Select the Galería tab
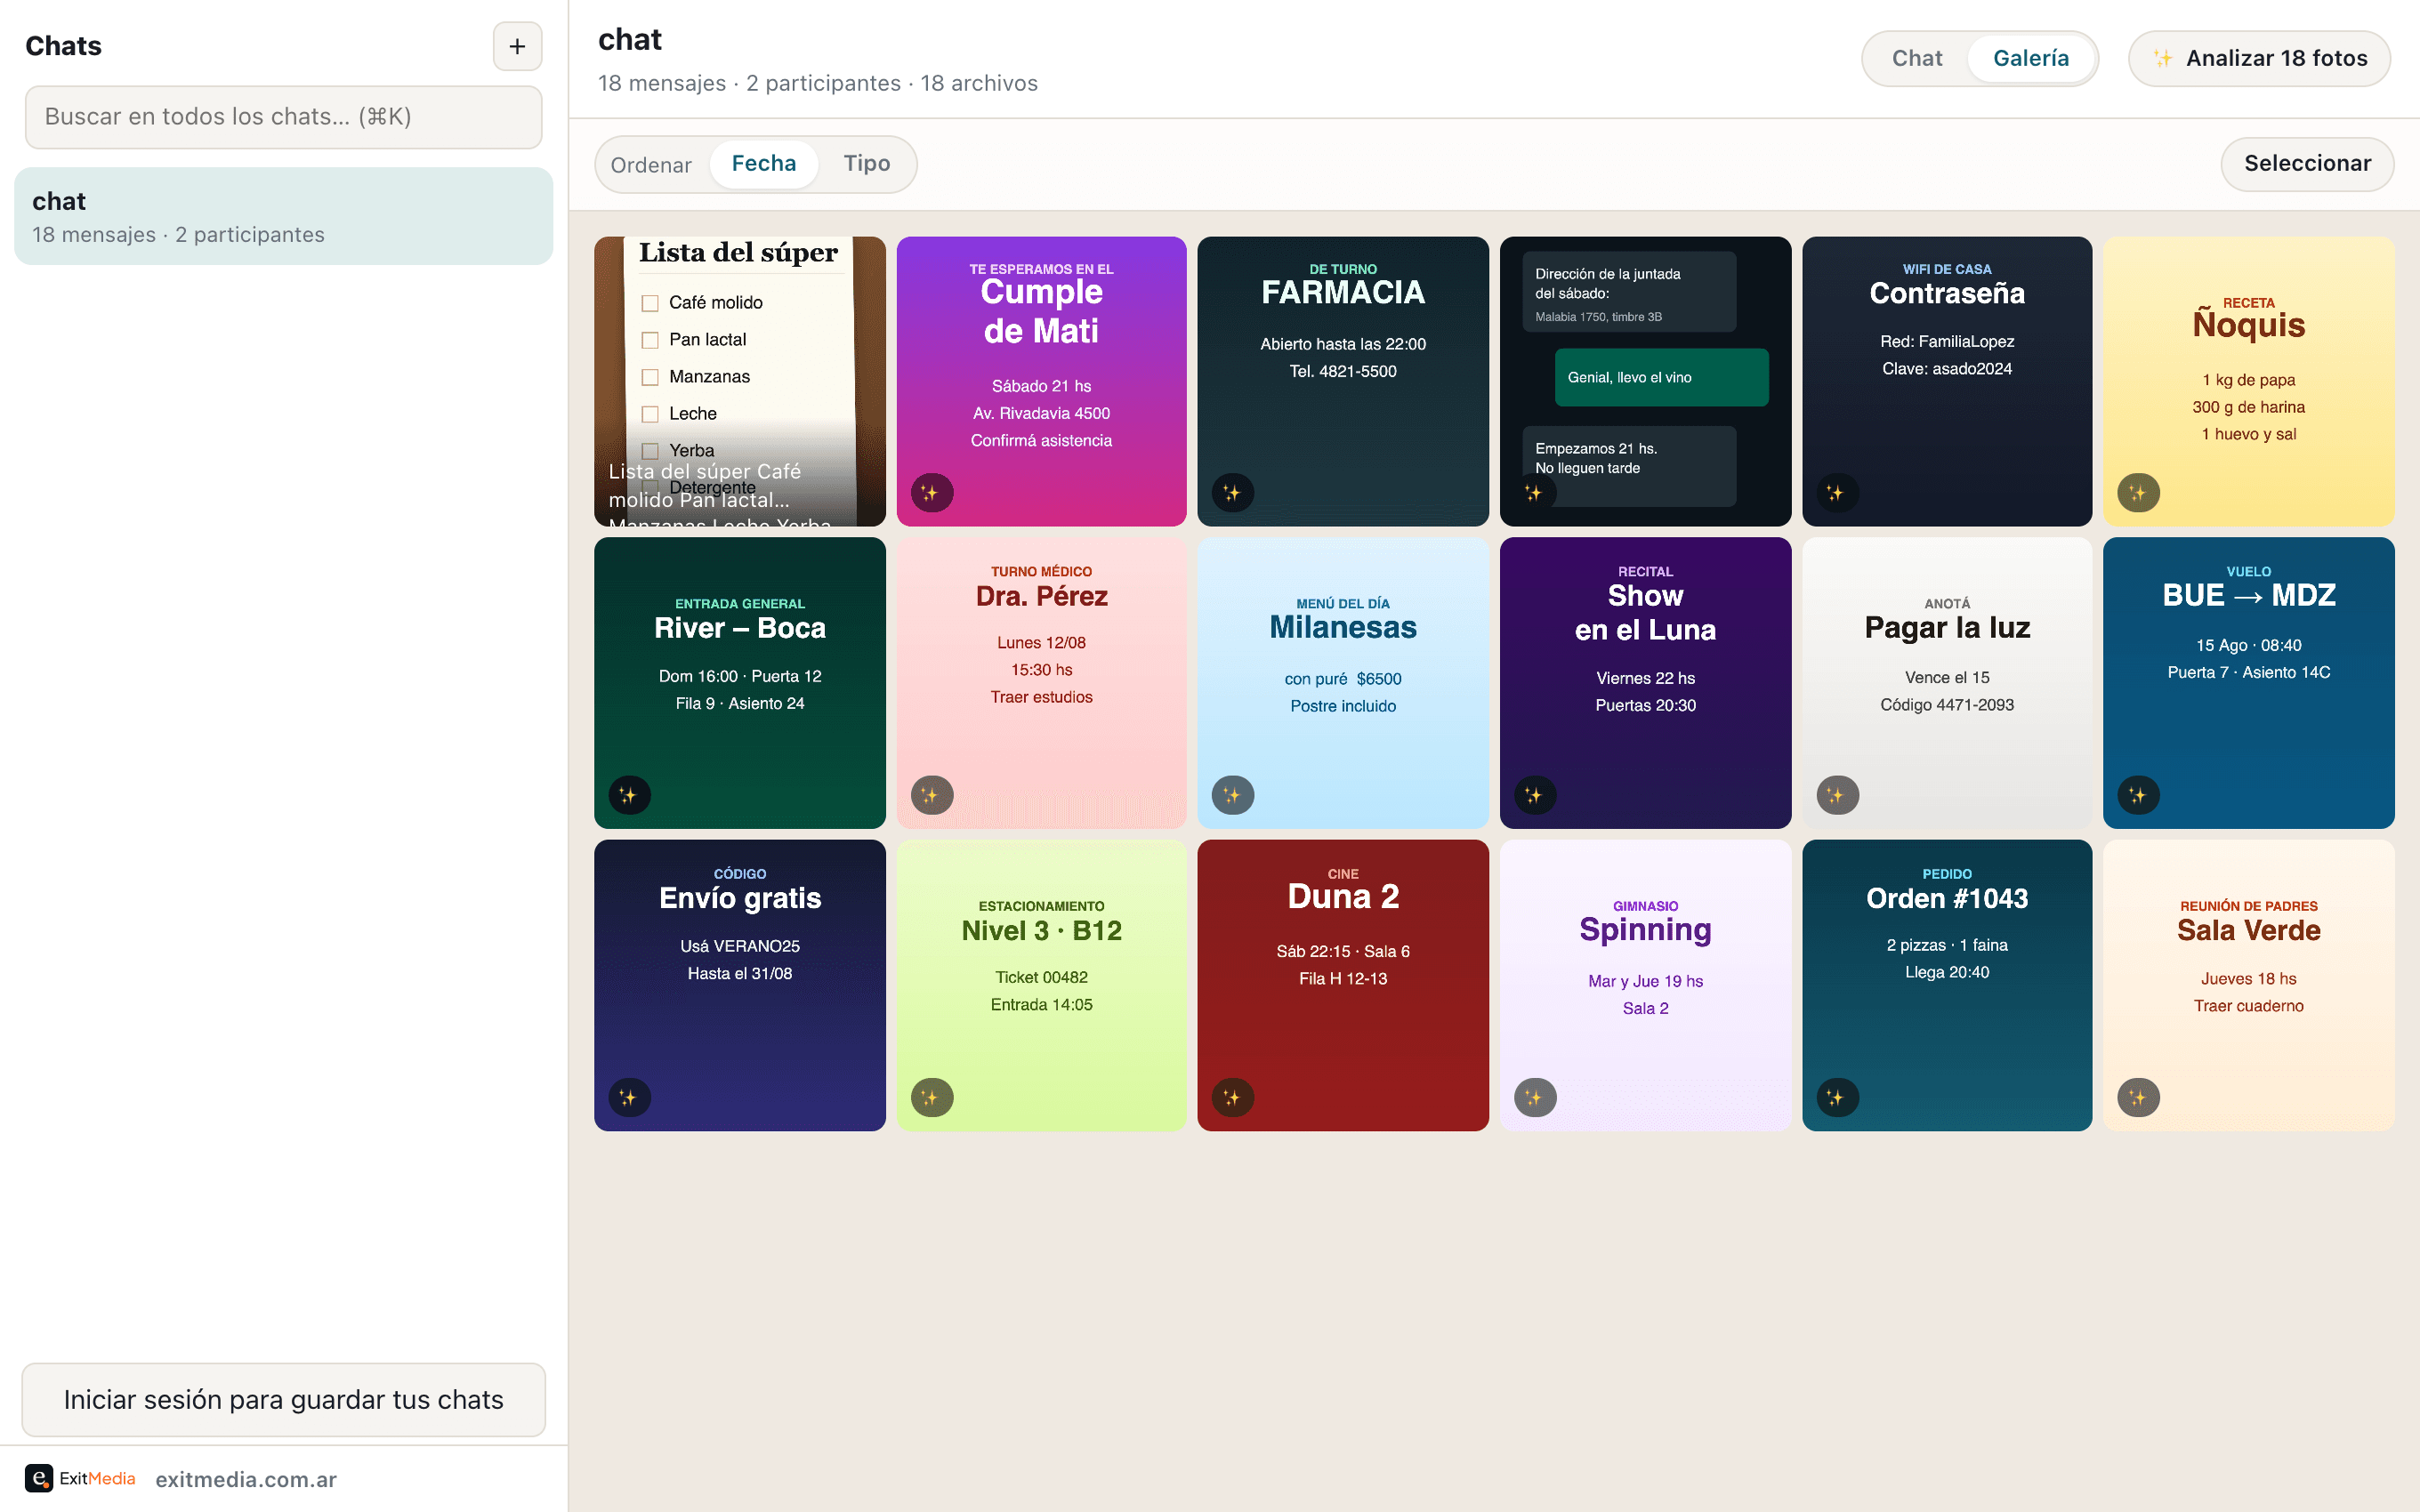2420x1512 pixels. coord(2030,58)
